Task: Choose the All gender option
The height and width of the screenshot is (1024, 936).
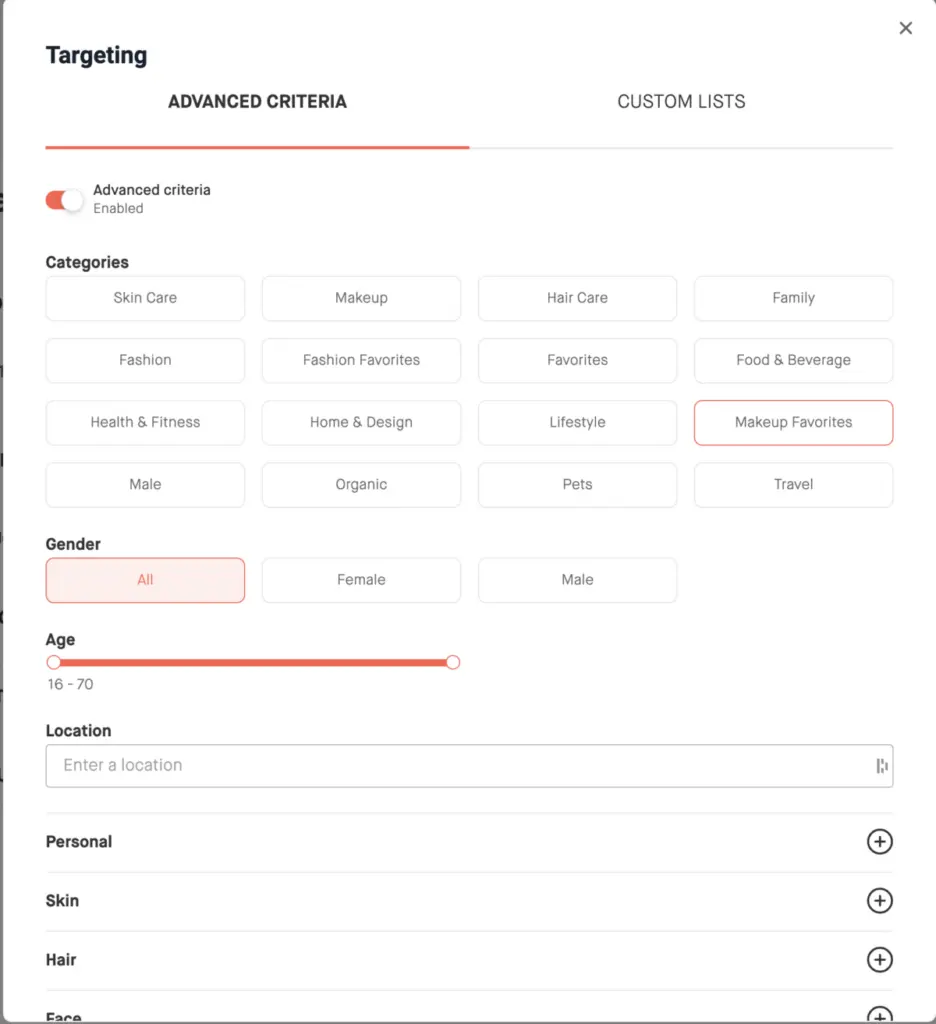Action: (145, 580)
